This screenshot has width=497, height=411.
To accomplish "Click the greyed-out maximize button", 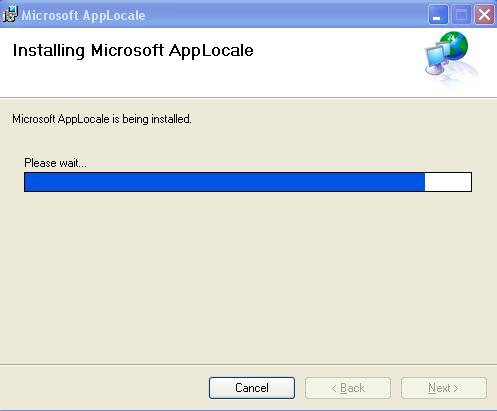I will click(461, 15).
